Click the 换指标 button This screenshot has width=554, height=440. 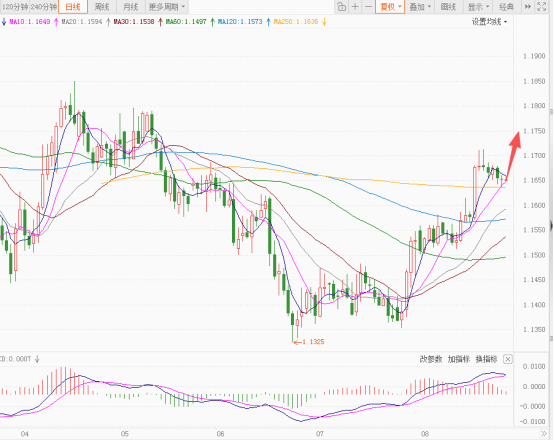(486, 359)
